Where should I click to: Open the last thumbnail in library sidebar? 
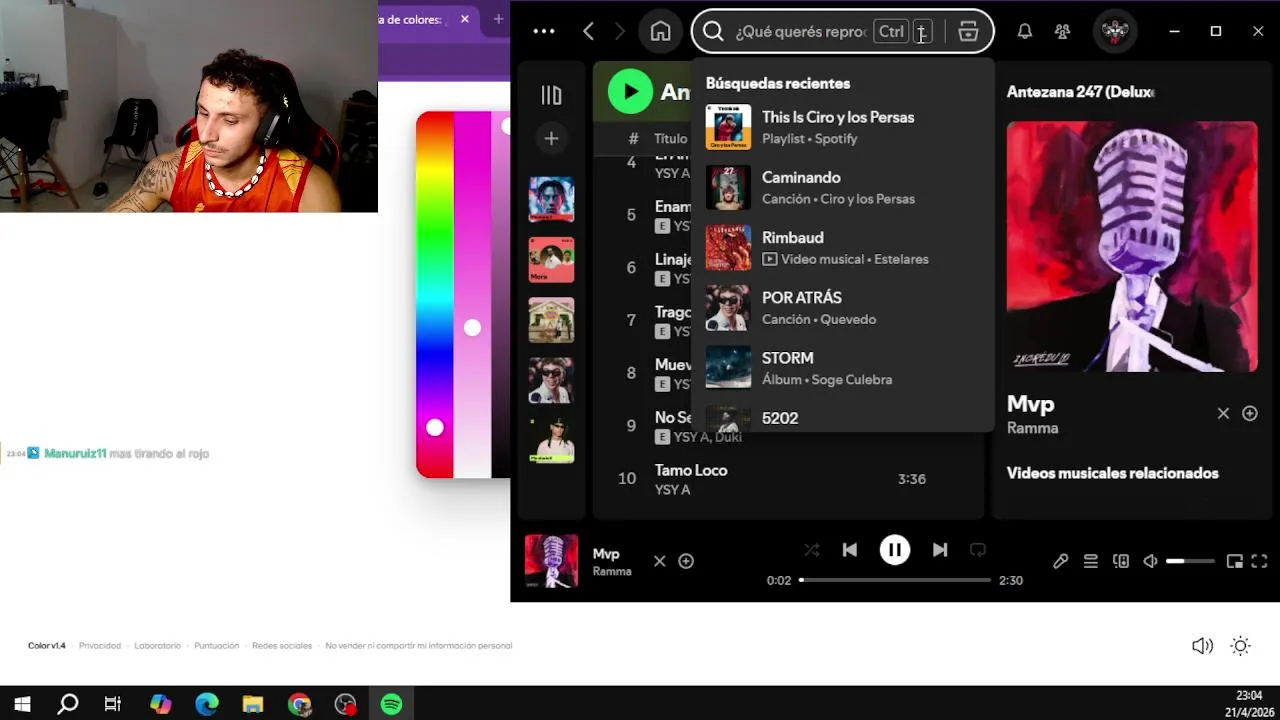[551, 440]
